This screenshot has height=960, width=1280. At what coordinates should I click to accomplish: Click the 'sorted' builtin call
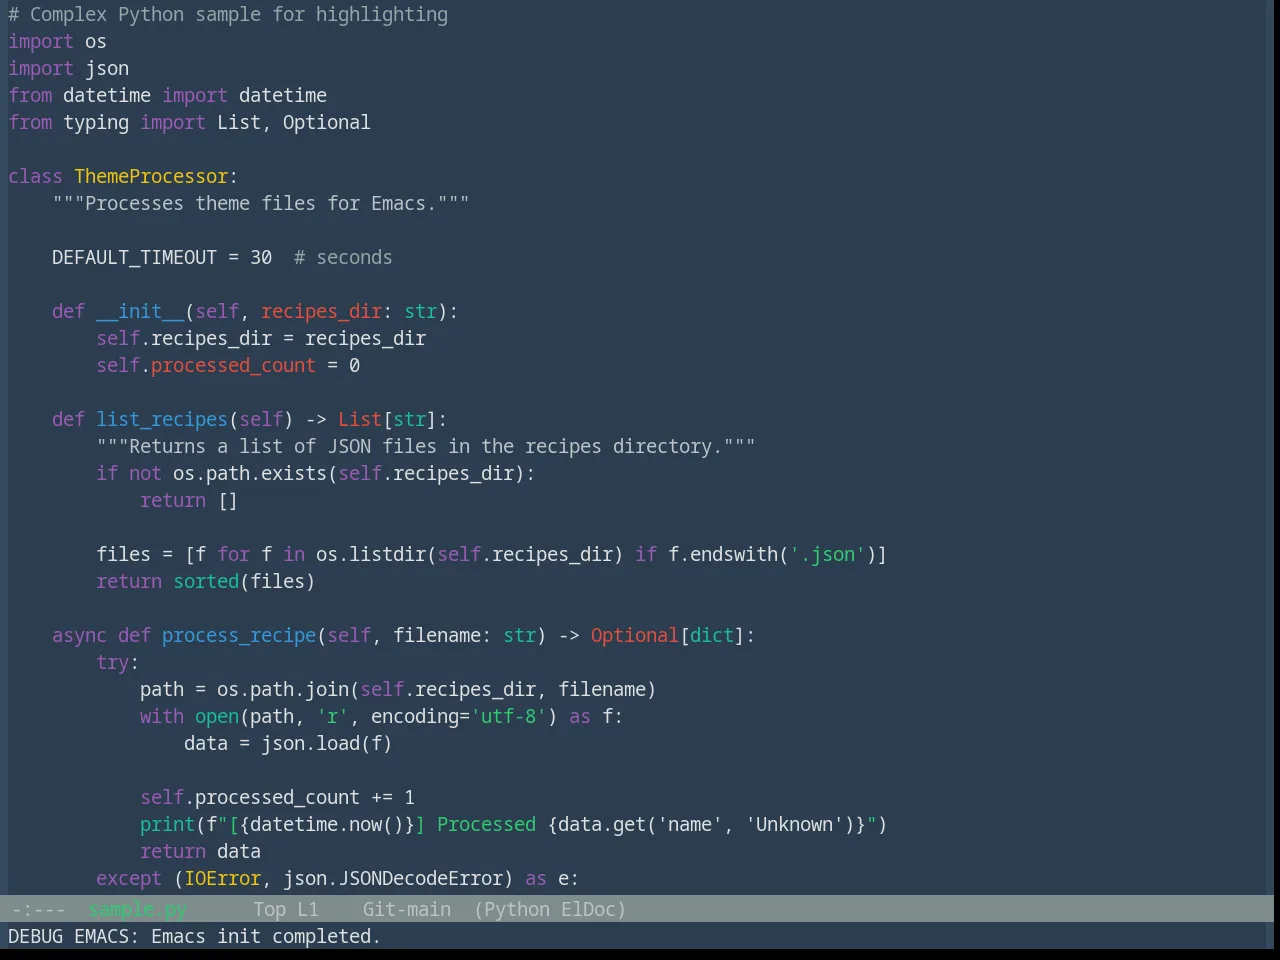(x=206, y=582)
